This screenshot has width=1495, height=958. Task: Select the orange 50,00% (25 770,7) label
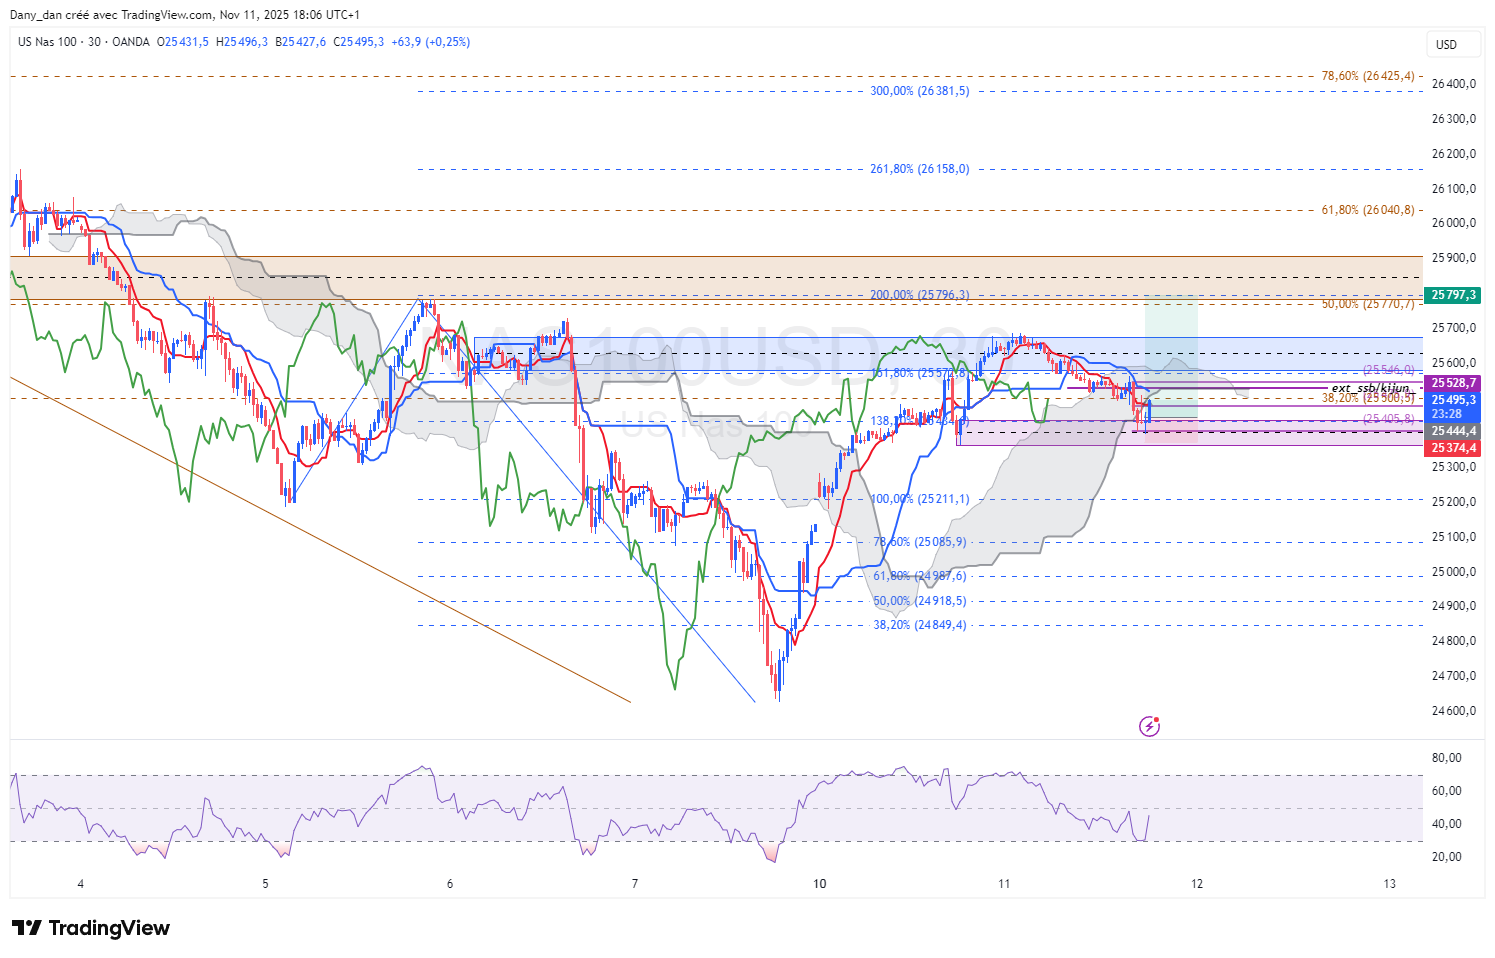(x=1368, y=304)
